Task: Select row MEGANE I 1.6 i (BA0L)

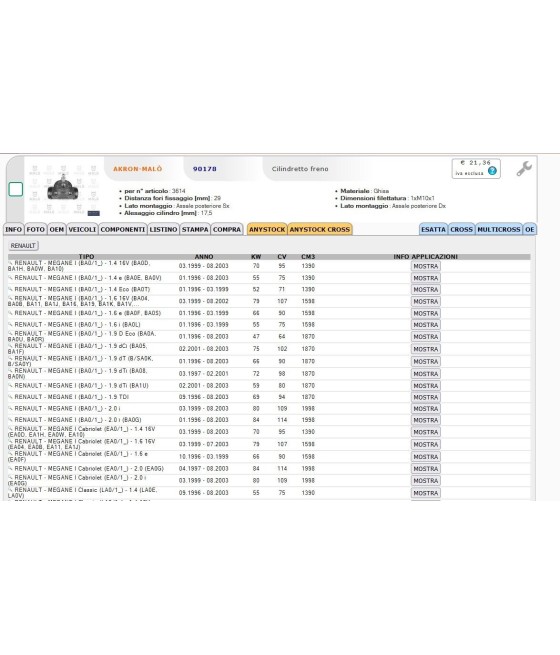Action: click(269, 325)
